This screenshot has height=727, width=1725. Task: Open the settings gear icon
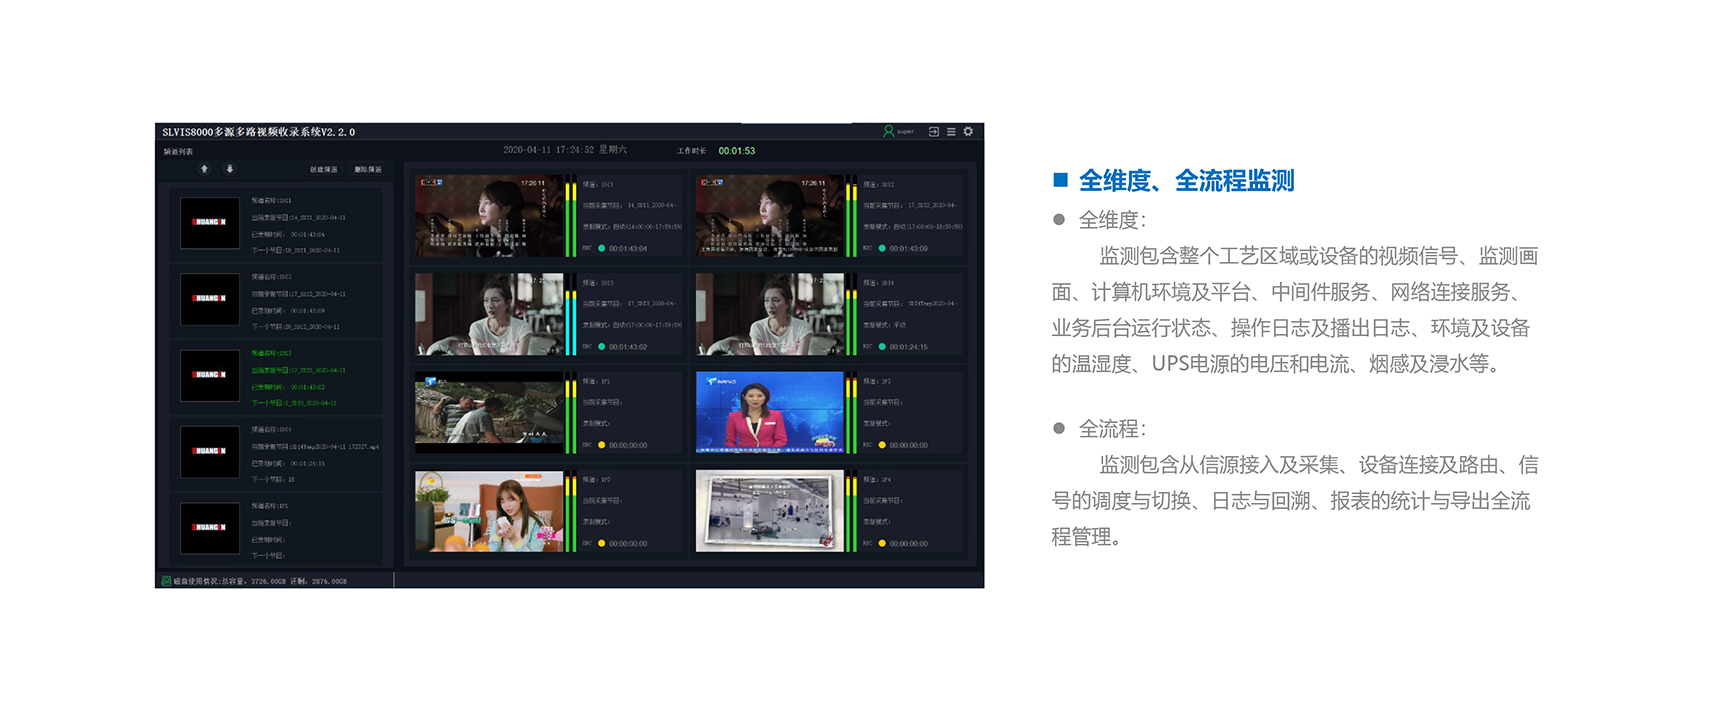[x=968, y=131]
